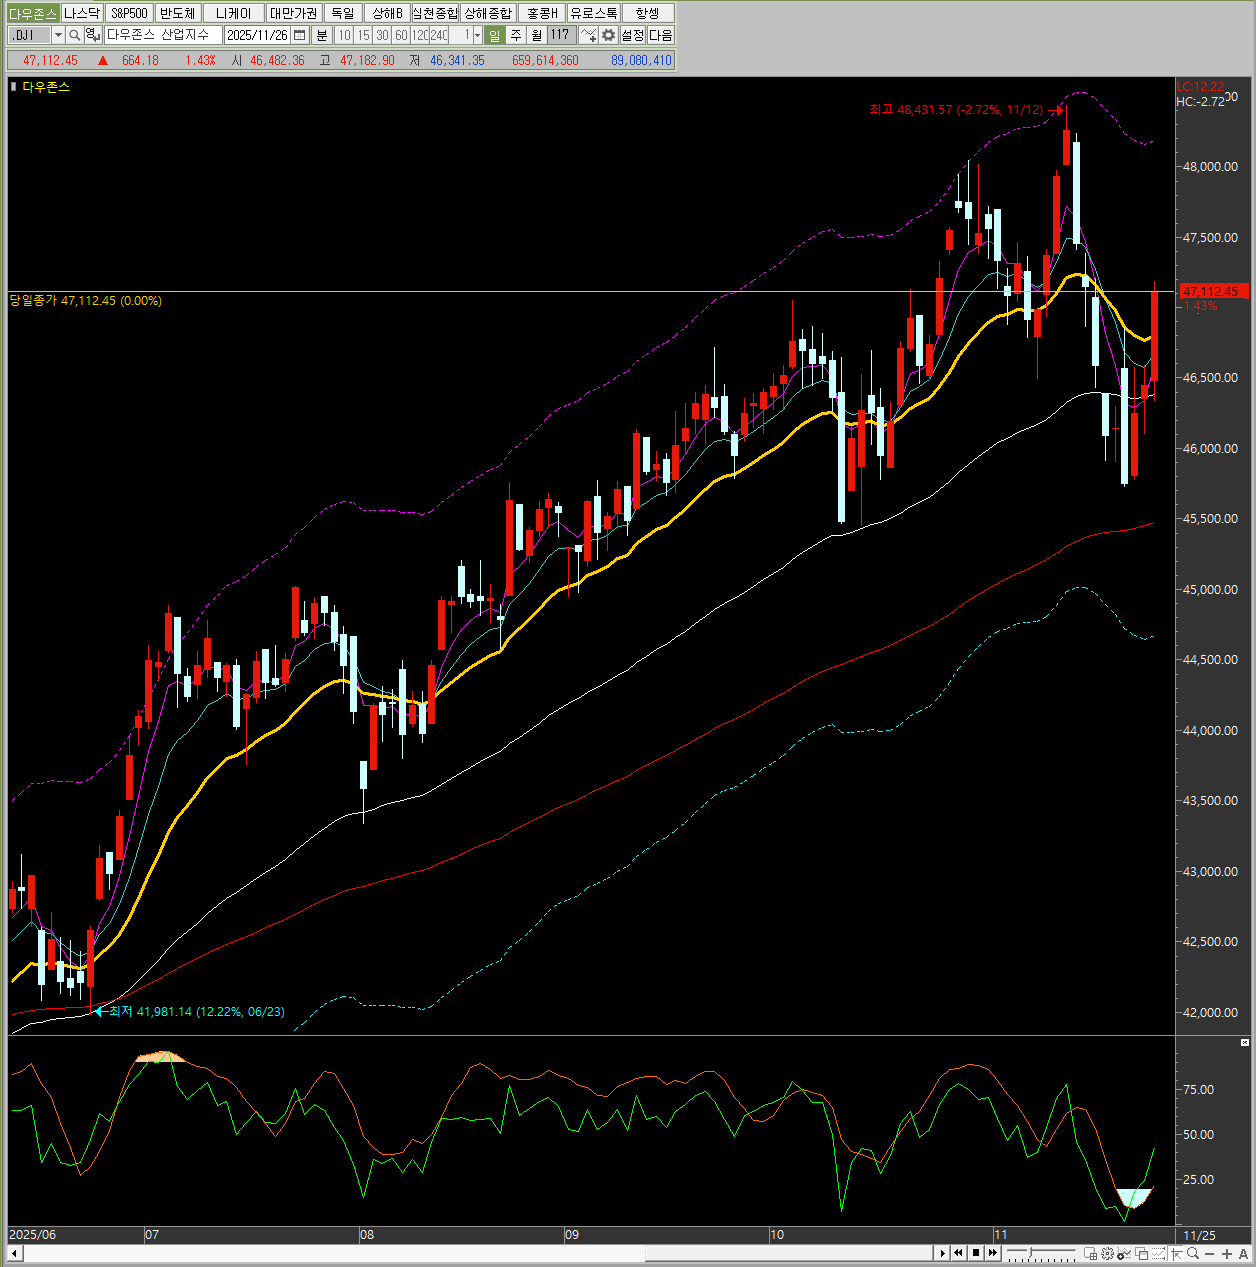
Task: Toggle the 주 weekly period button
Action: point(515,35)
